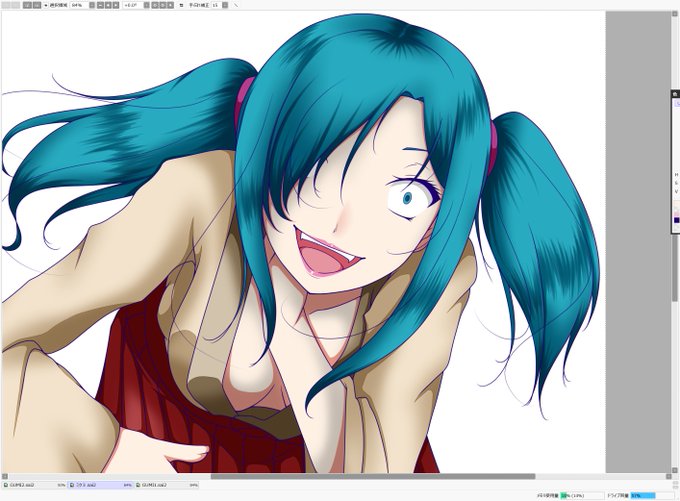This screenshot has height=501, width=680.
Task: Switch to the middle highlighted document tab
Action: tap(100, 485)
